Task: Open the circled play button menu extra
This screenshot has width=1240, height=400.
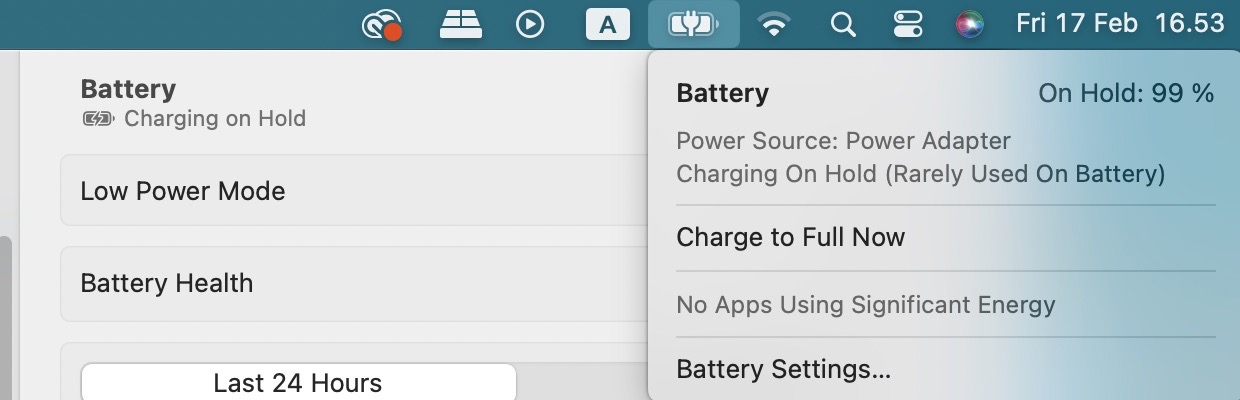Action: 530,23
